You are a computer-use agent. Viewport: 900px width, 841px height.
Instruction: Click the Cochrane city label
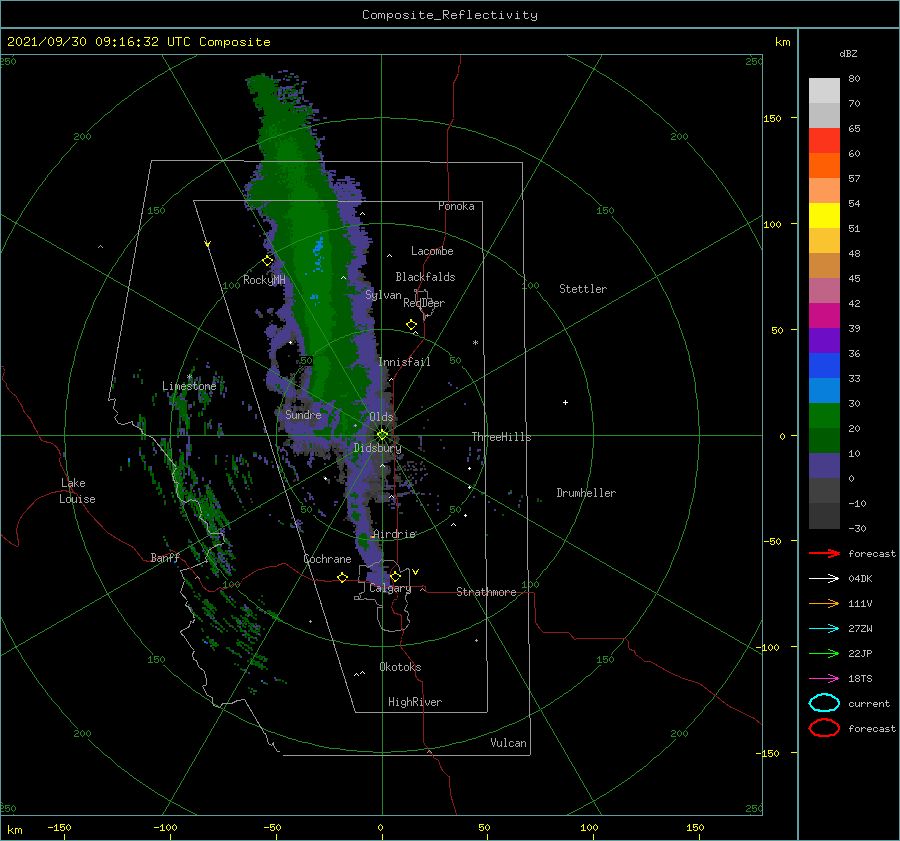pyautogui.click(x=327, y=559)
